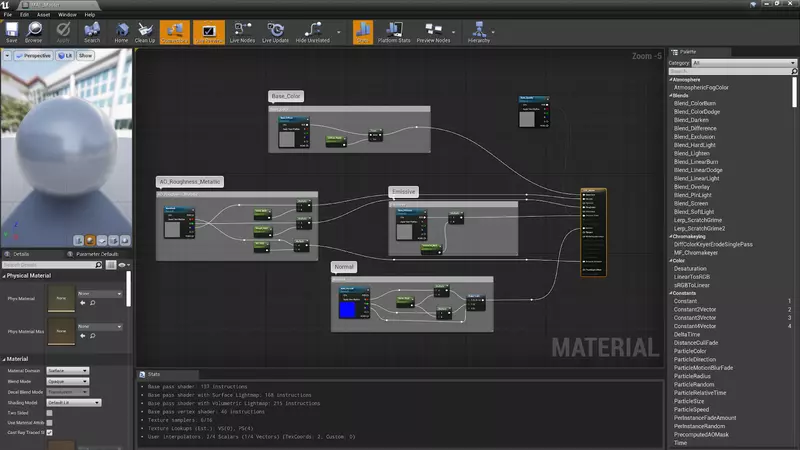The width and height of the screenshot is (800, 450).
Task: Open the Help menu
Action: coord(90,15)
